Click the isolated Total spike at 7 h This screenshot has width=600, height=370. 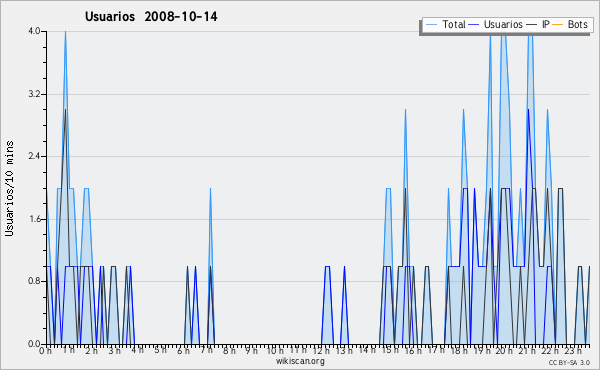(x=210, y=189)
